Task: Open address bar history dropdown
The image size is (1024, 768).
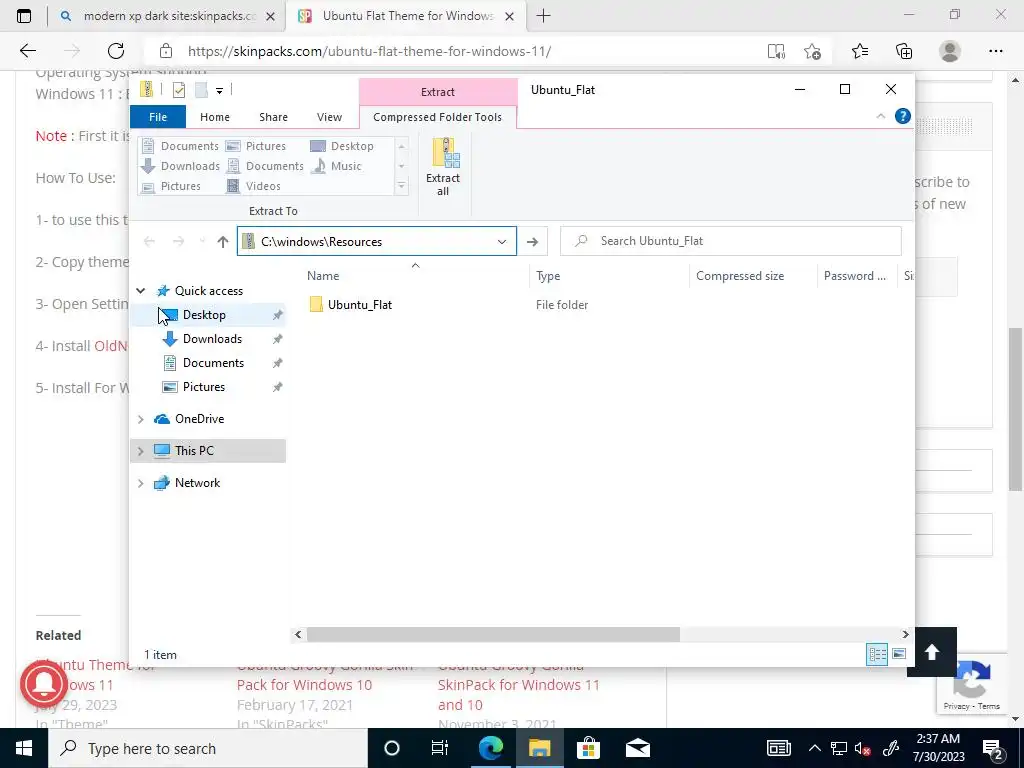Action: point(502,242)
